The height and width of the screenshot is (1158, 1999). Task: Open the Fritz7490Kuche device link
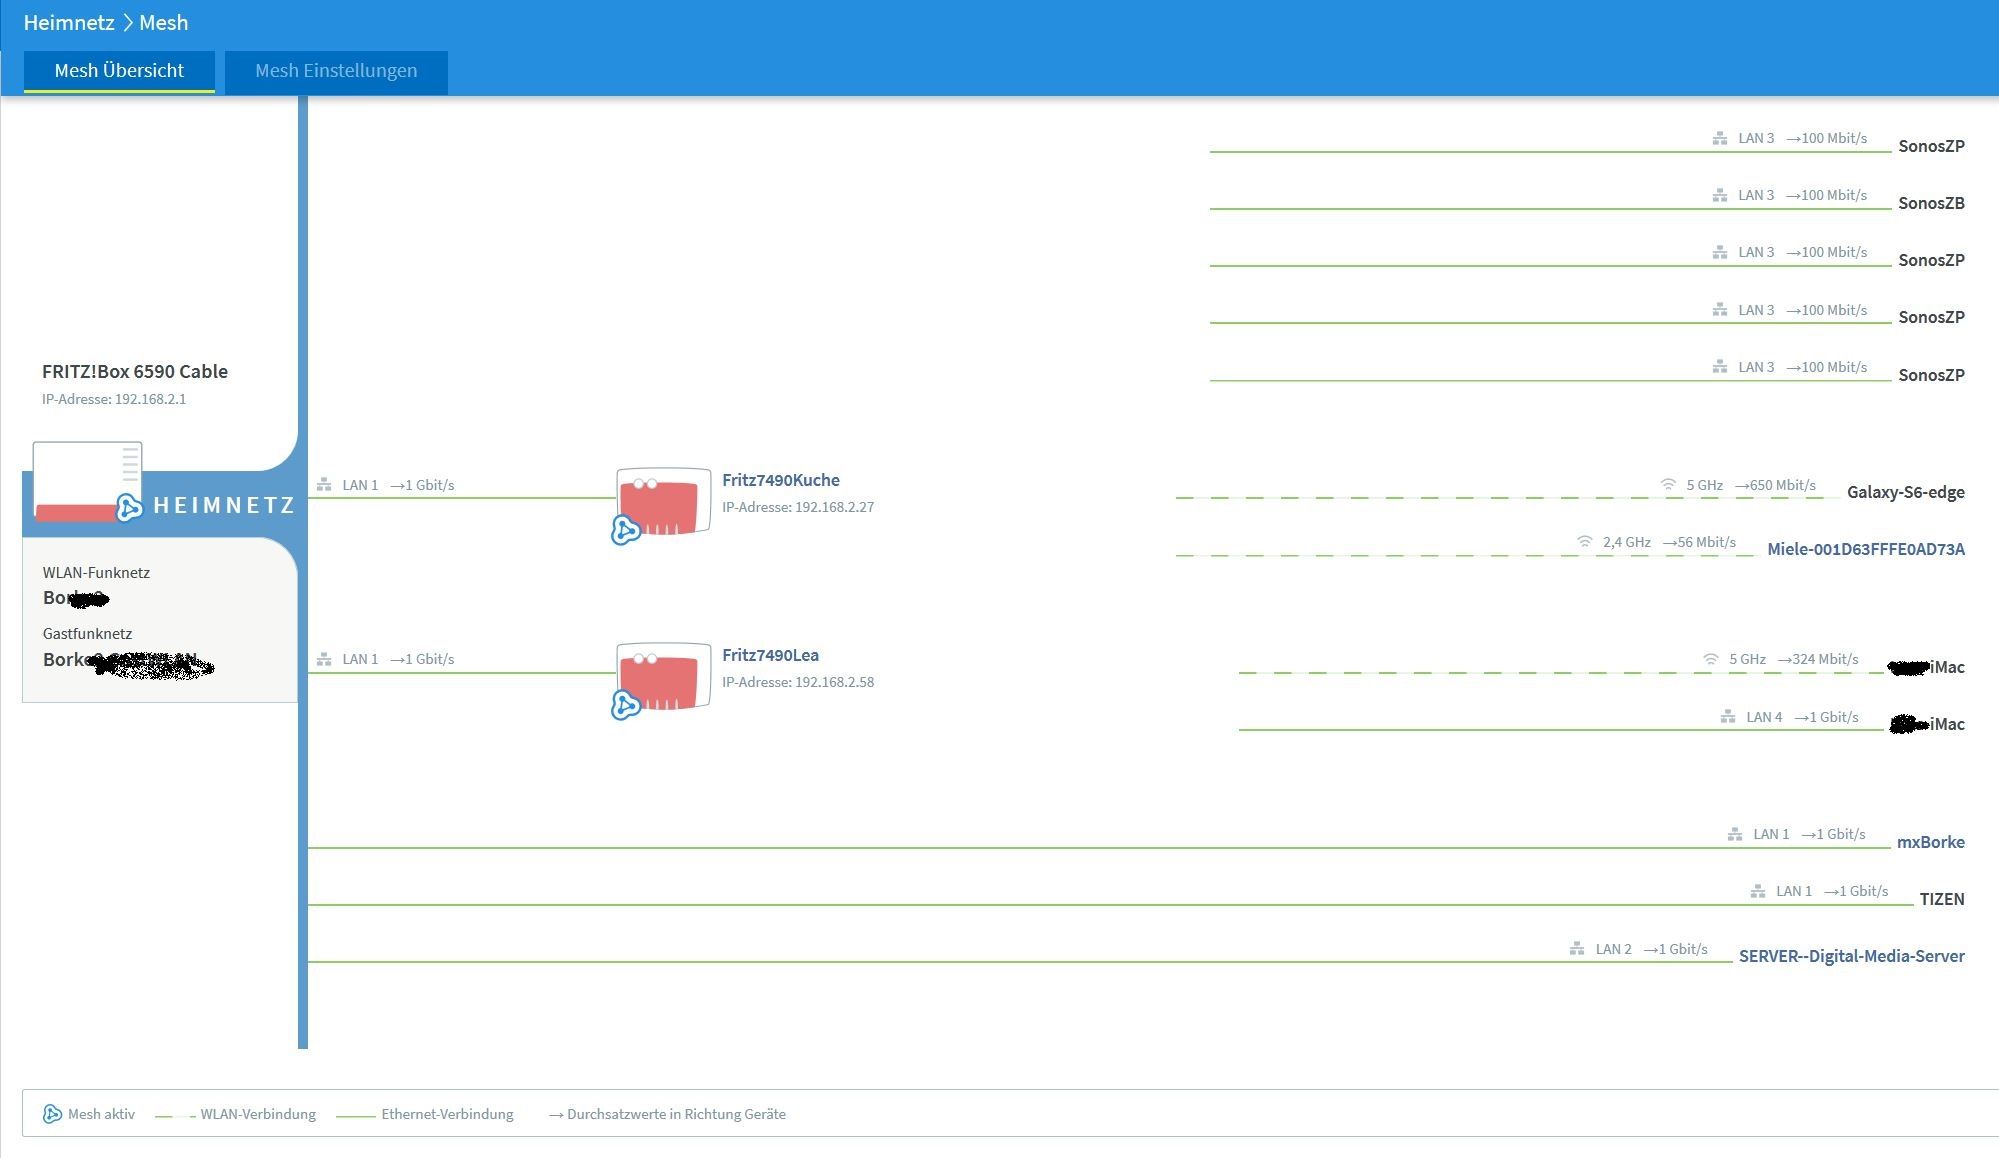[780, 480]
